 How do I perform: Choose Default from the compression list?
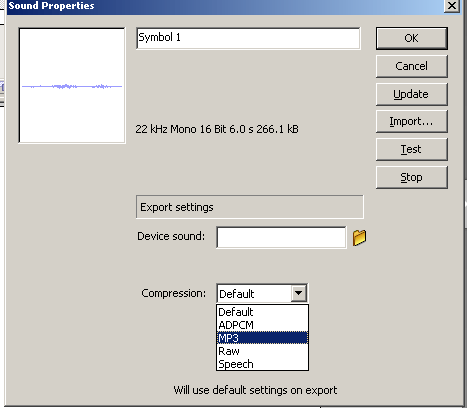point(262,312)
